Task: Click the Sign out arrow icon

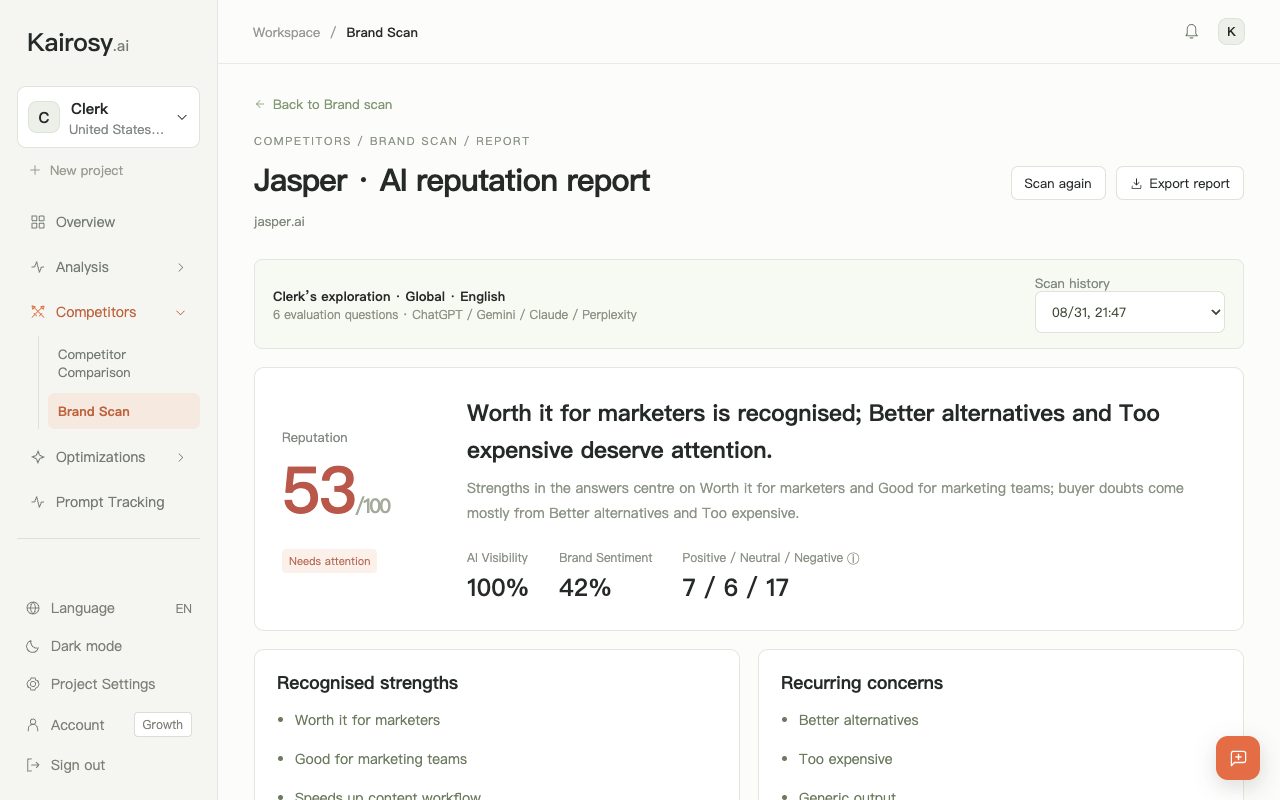Action: 33,765
